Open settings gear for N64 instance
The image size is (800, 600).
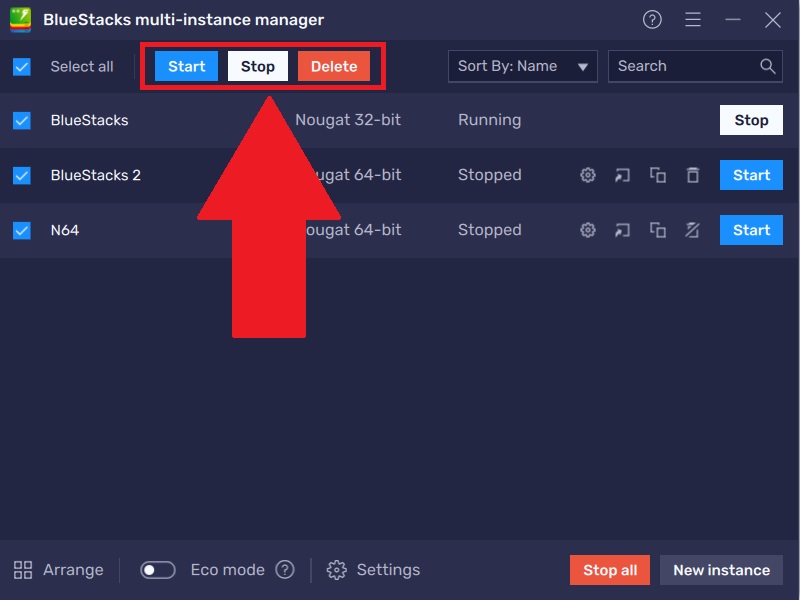[588, 230]
